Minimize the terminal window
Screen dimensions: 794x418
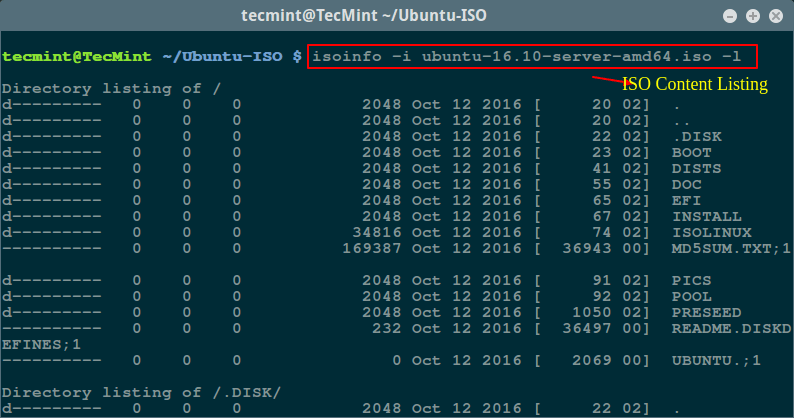tap(730, 16)
